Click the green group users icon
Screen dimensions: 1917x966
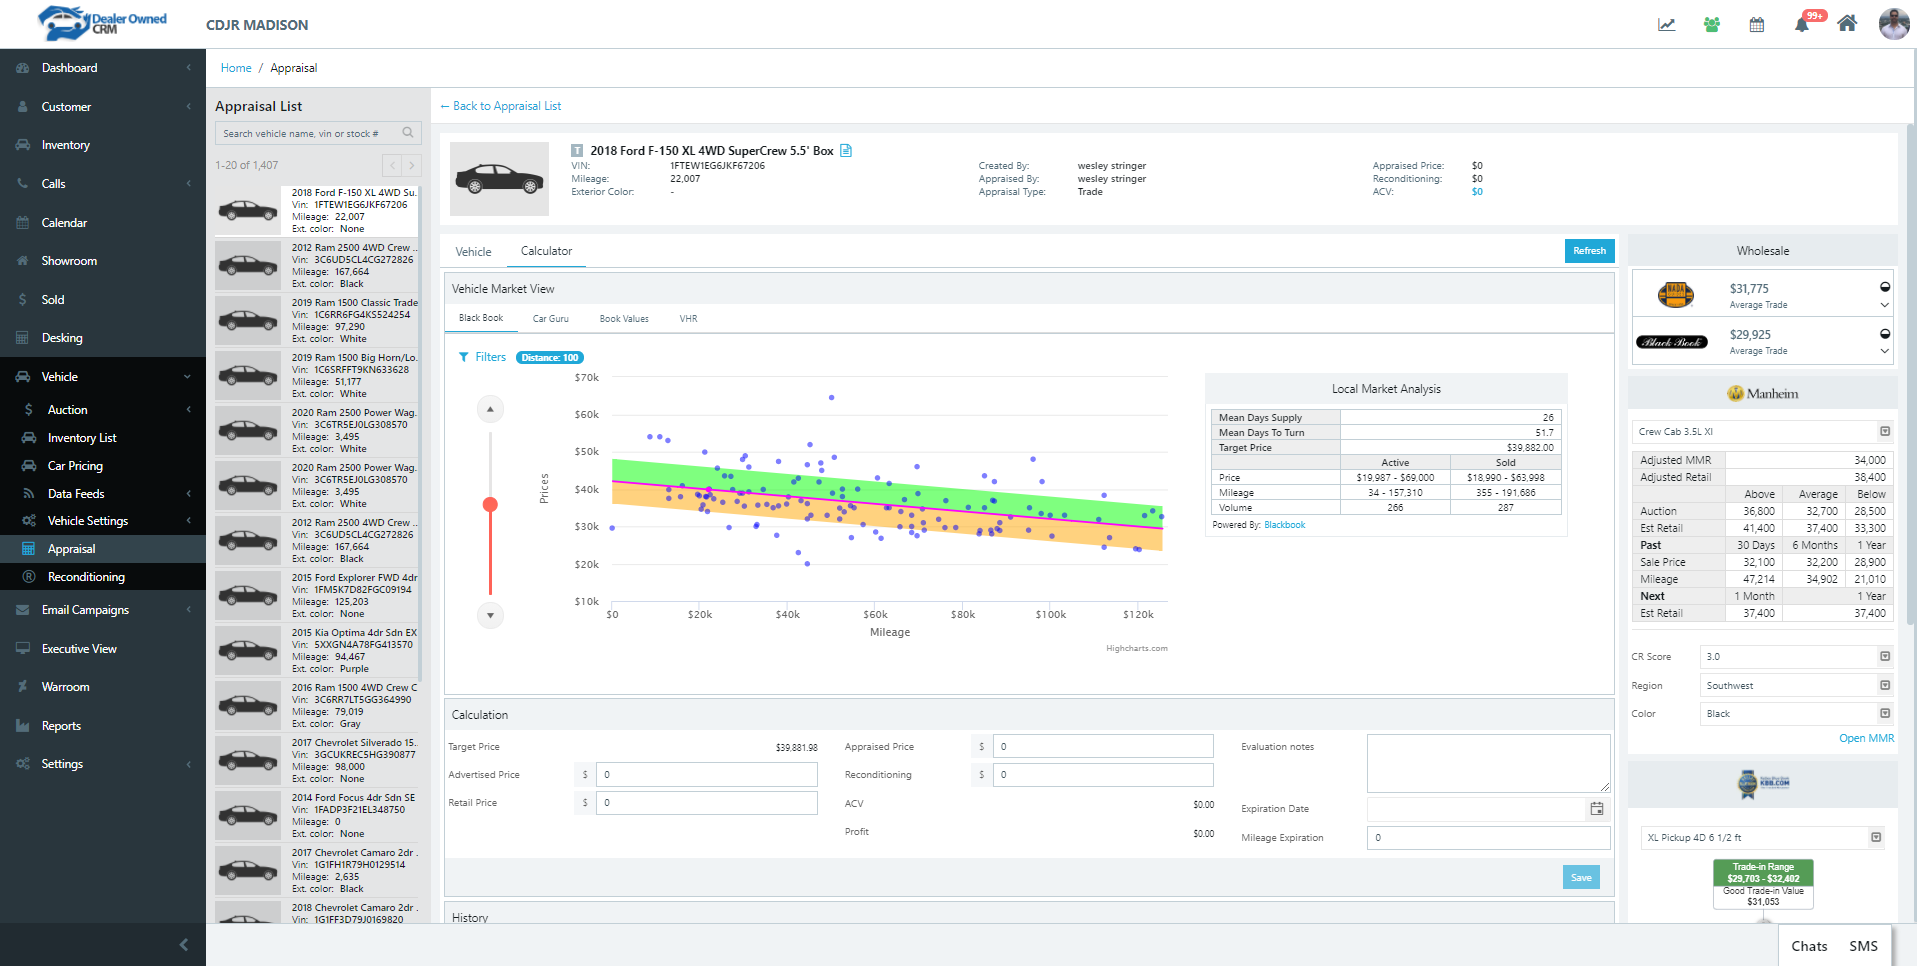tap(1712, 25)
